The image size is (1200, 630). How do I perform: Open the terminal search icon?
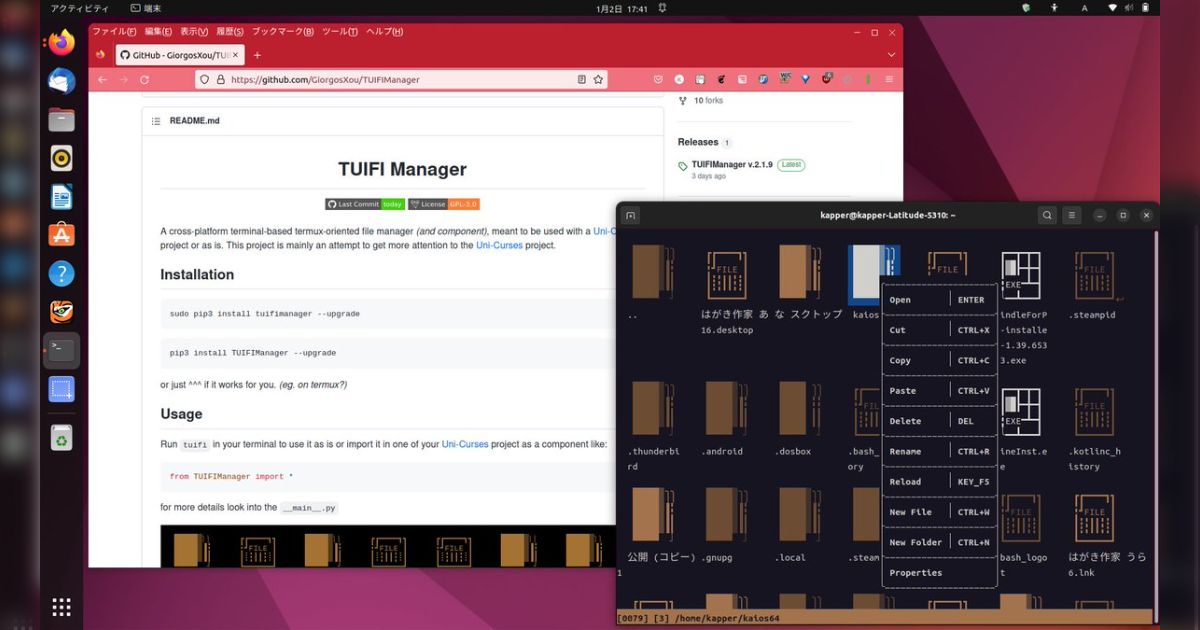tap(1046, 215)
